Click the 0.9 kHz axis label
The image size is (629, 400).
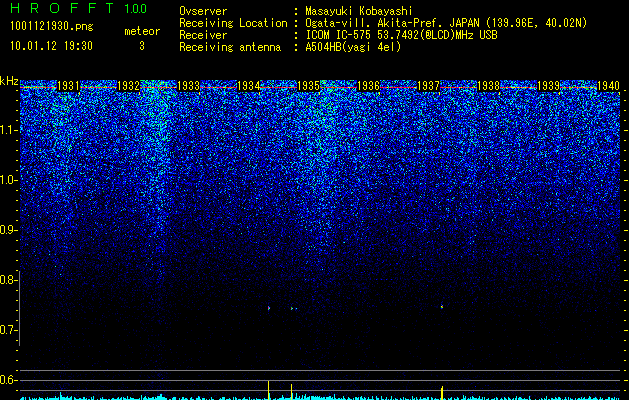(9, 230)
